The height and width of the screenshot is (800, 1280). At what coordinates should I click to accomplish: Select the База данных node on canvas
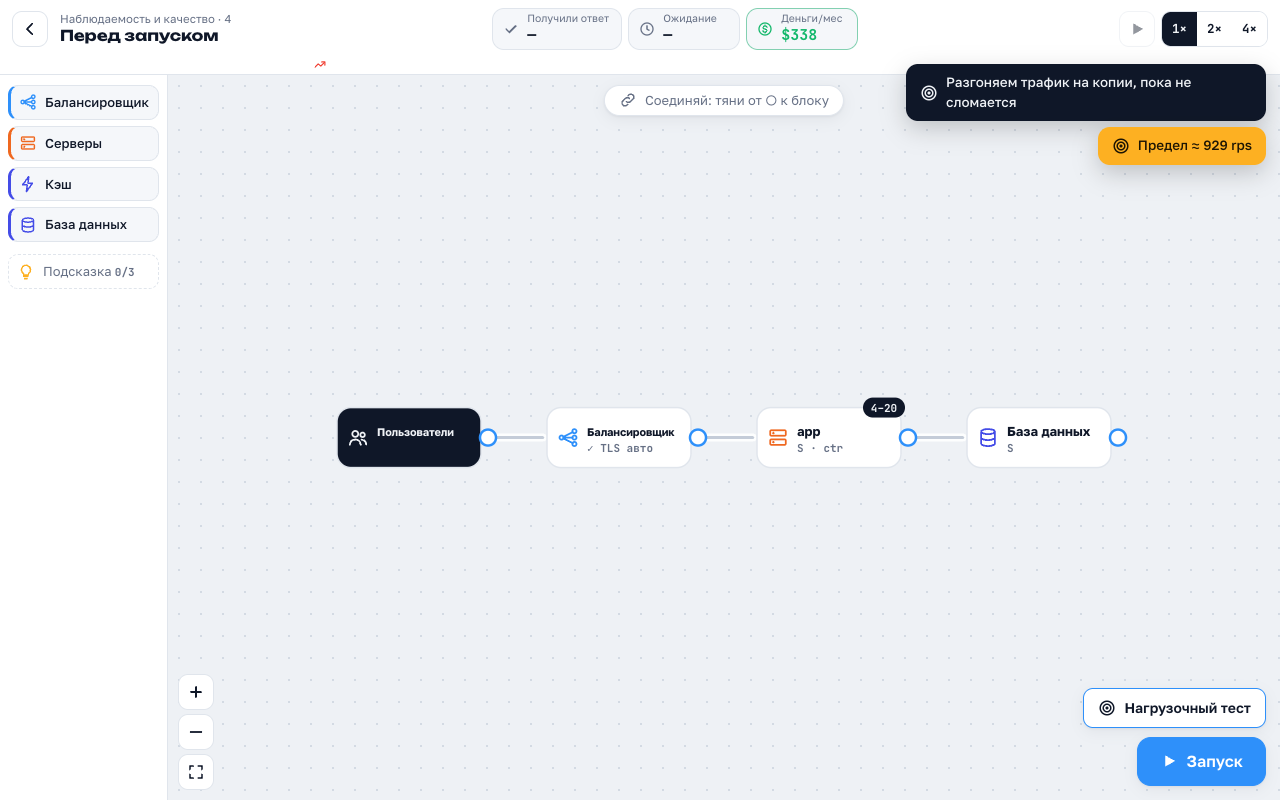click(1039, 437)
